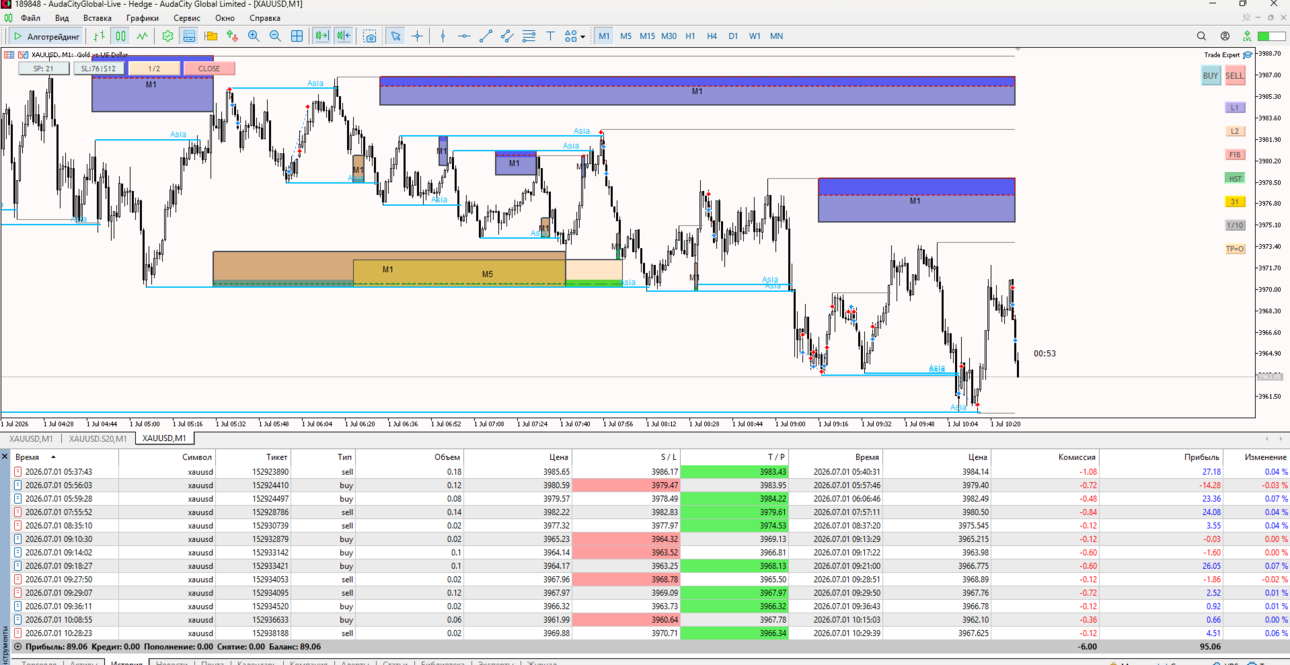This screenshot has width=1290, height=665.
Task: Switch timeframe to MN
Action: (777, 36)
